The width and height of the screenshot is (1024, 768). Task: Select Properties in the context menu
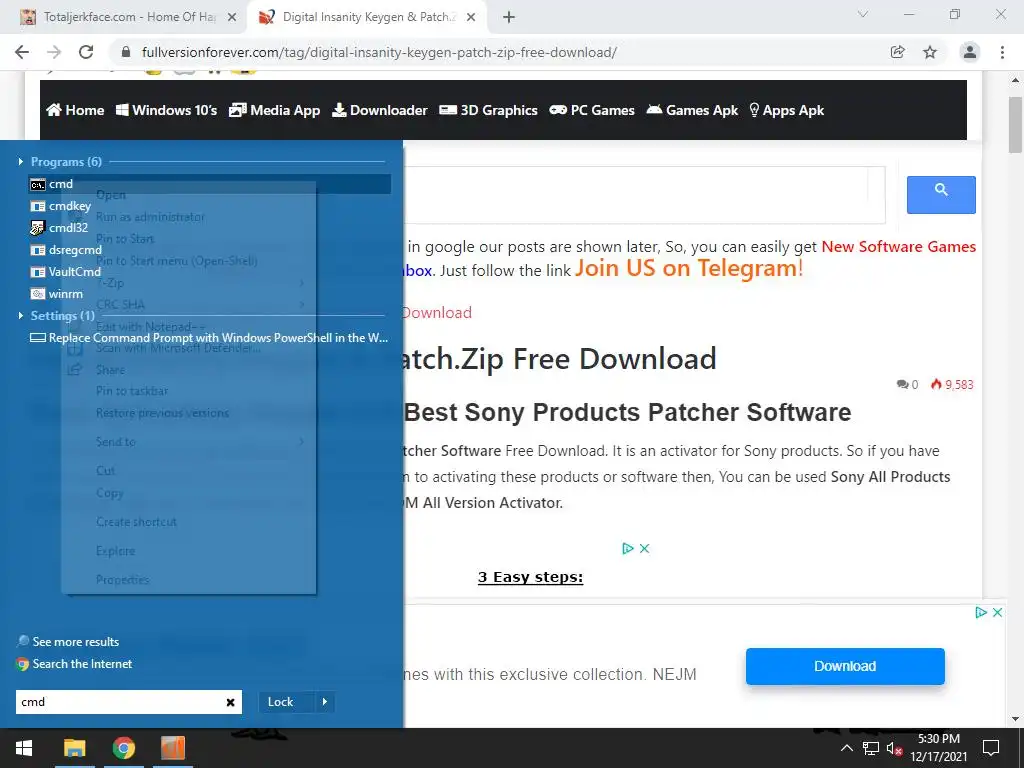click(x=123, y=580)
